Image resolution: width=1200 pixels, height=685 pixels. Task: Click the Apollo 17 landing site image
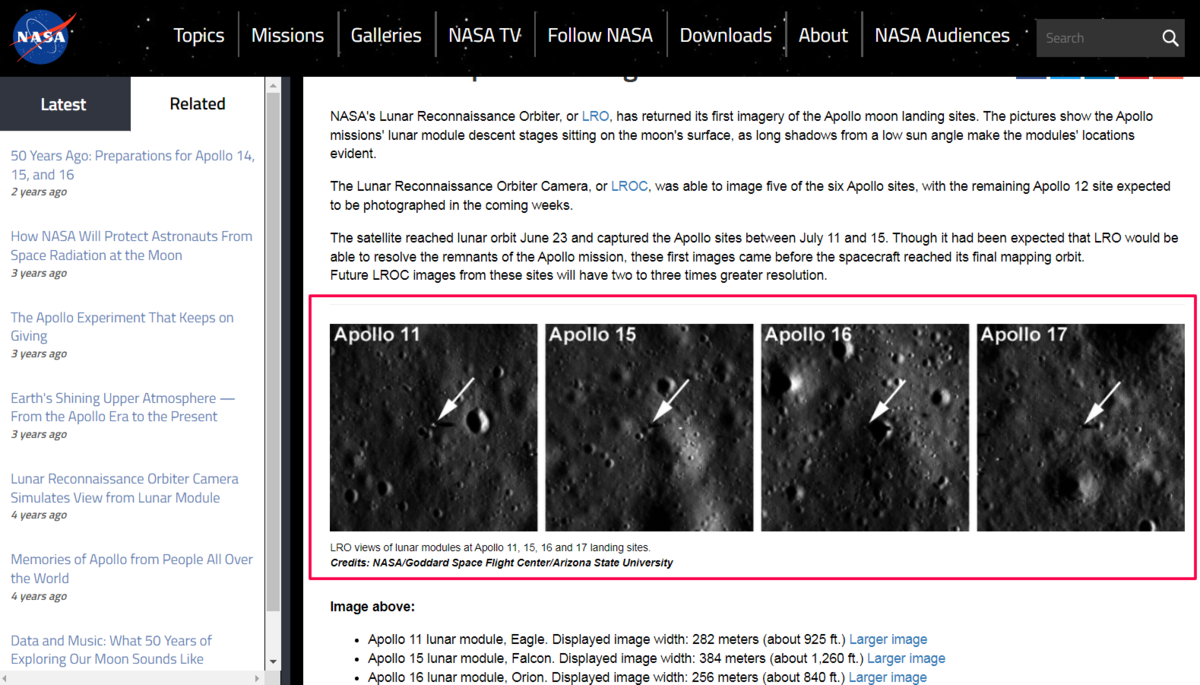pyautogui.click(x=1080, y=427)
